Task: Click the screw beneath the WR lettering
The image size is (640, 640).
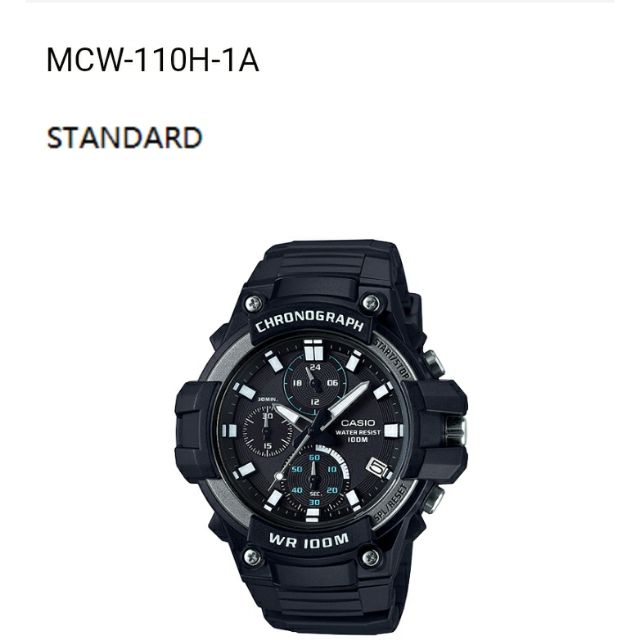Action: click(252, 557)
